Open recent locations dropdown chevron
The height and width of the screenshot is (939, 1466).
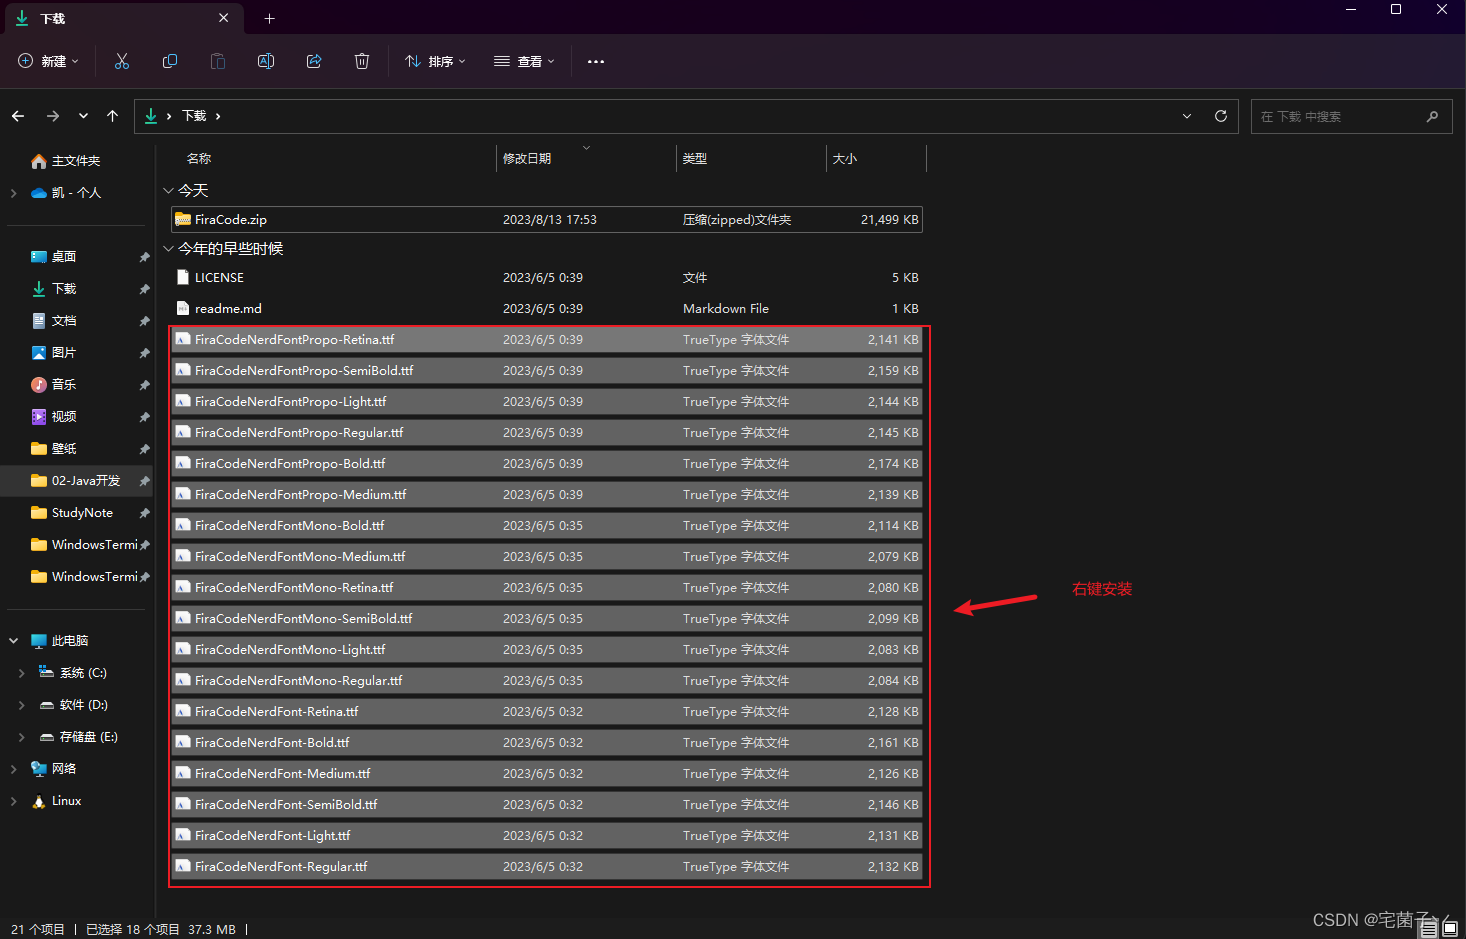[83, 116]
